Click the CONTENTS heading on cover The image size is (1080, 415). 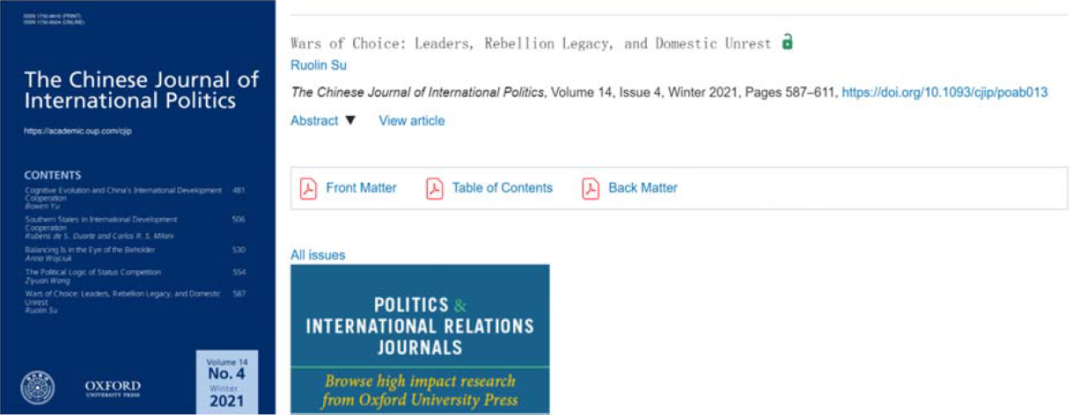pos(52,175)
